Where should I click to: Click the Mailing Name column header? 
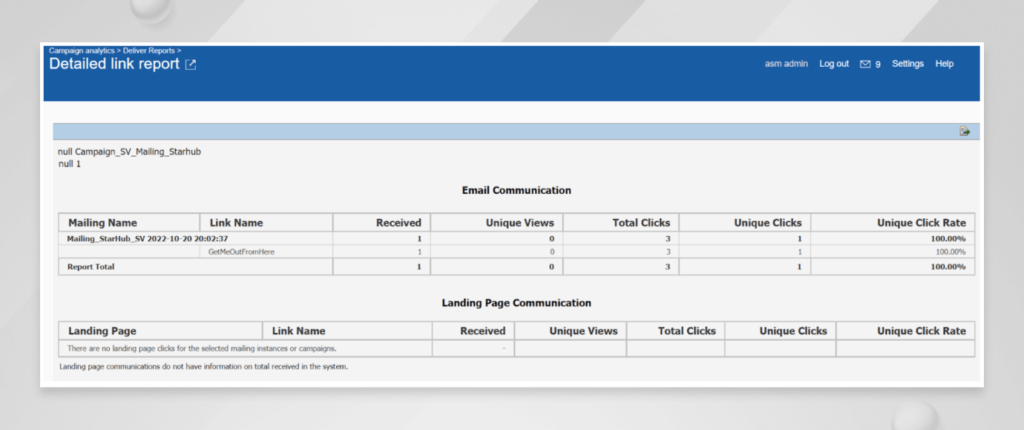coord(102,223)
